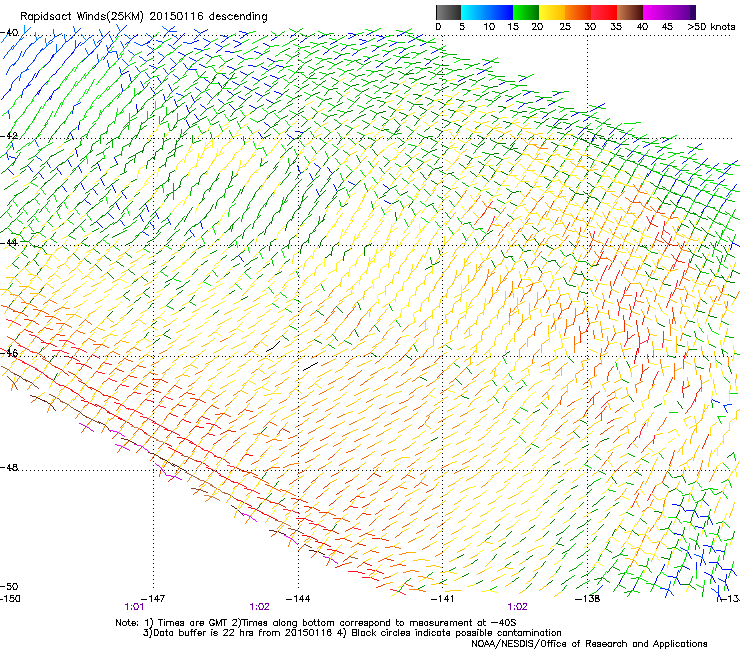Click the '>50 knots' legend label
This screenshot has width=740, height=650.
711,27
